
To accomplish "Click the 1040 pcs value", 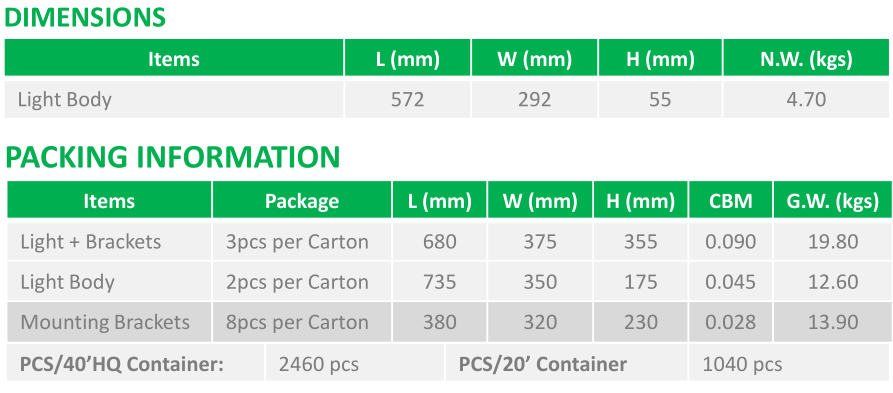I will [743, 364].
